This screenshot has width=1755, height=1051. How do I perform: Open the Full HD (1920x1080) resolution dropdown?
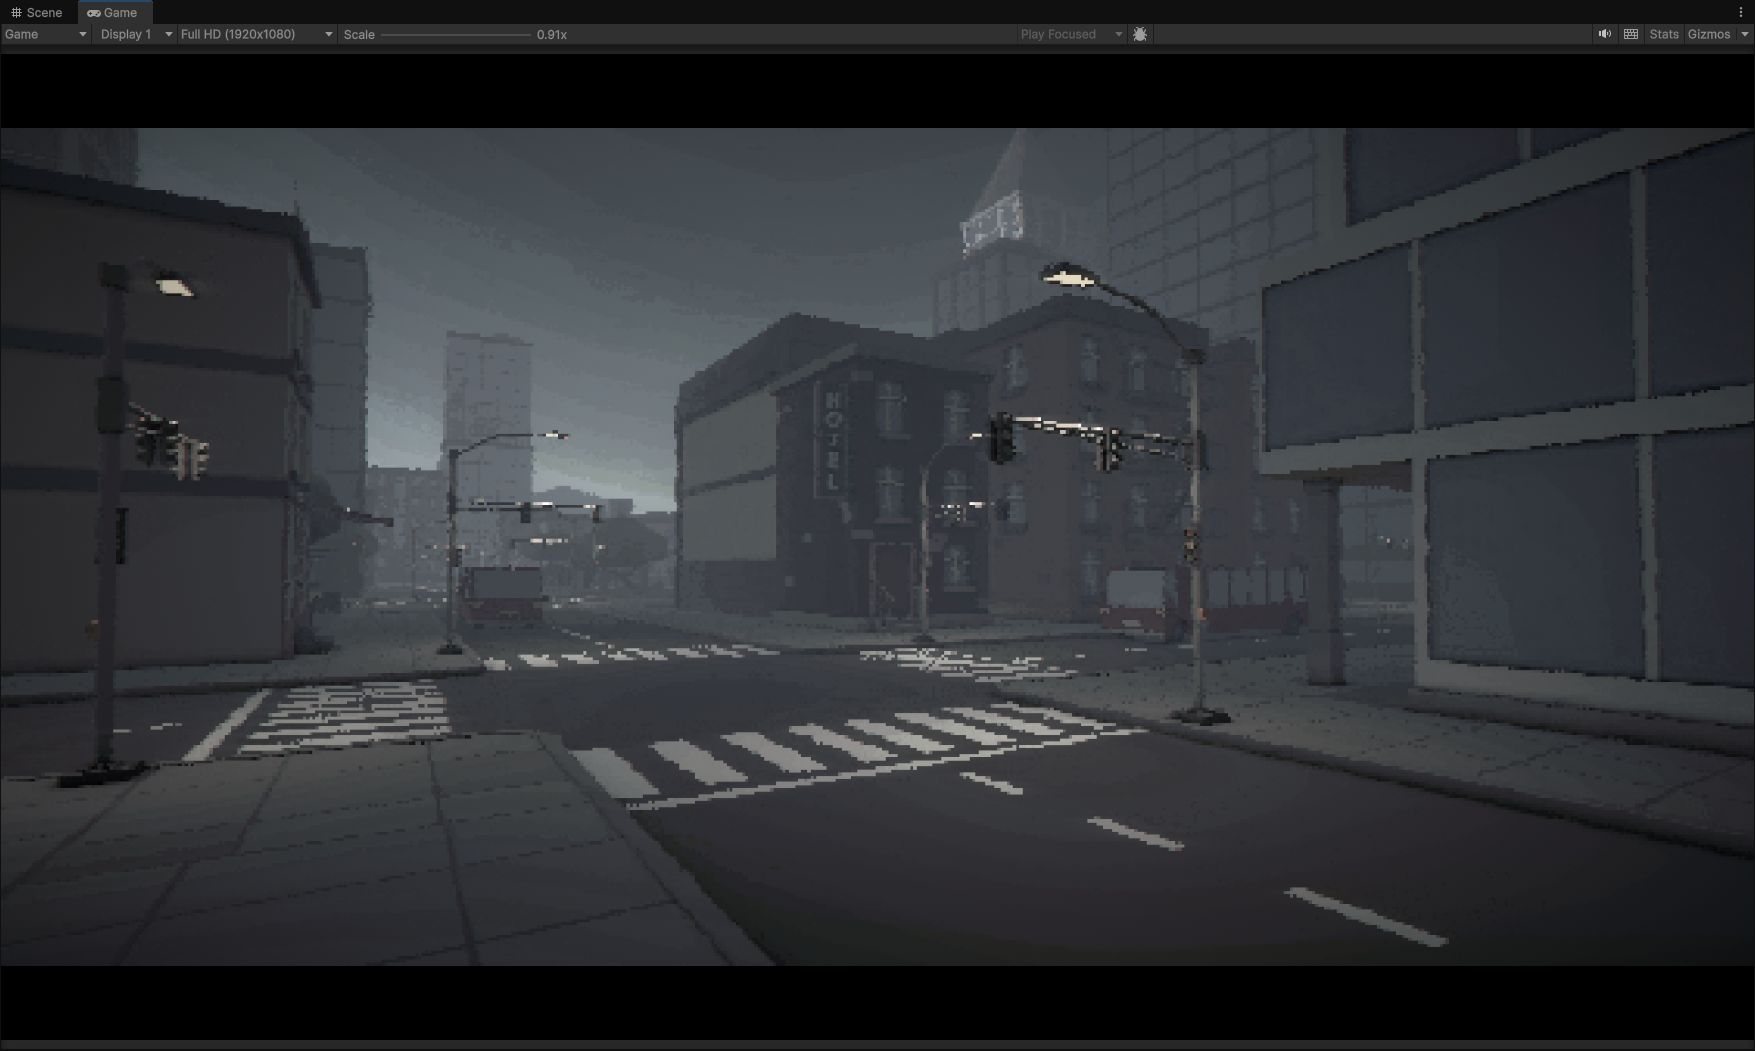point(256,34)
